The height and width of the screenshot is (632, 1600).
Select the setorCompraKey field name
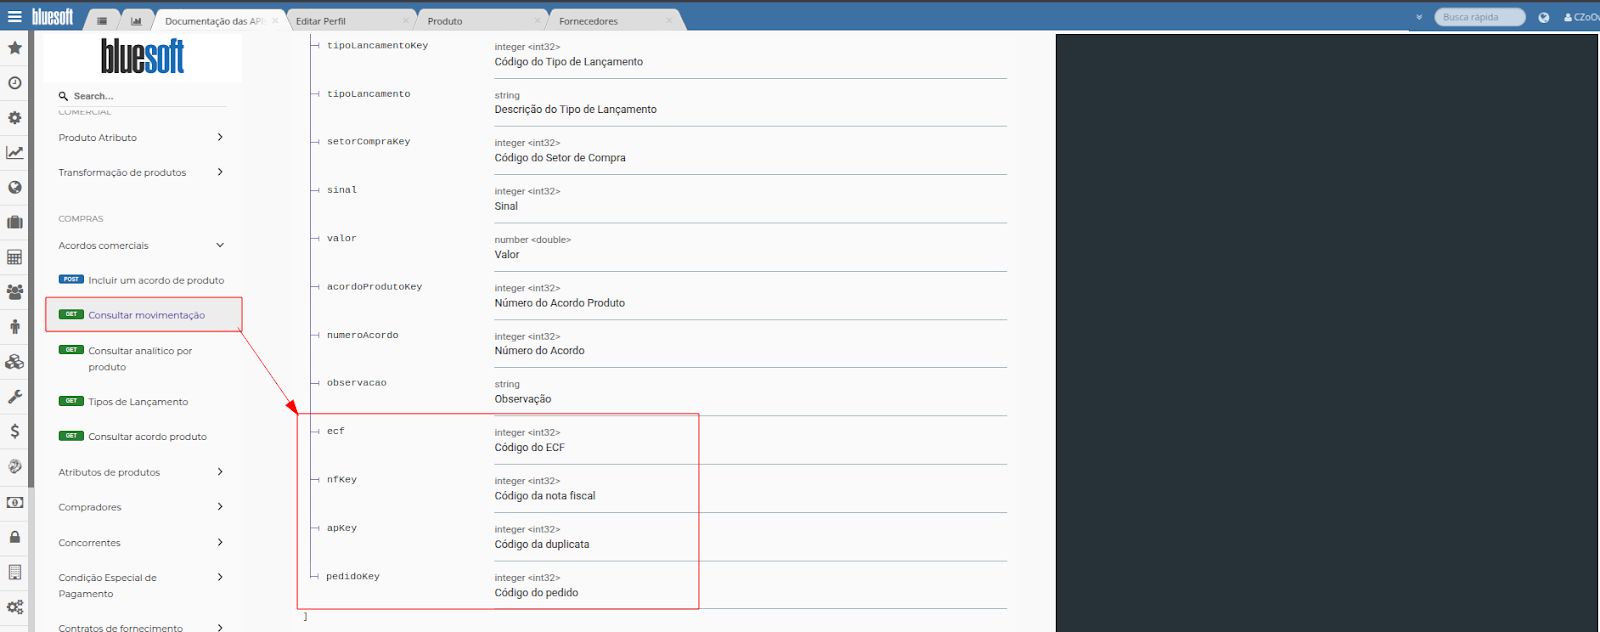(368, 142)
